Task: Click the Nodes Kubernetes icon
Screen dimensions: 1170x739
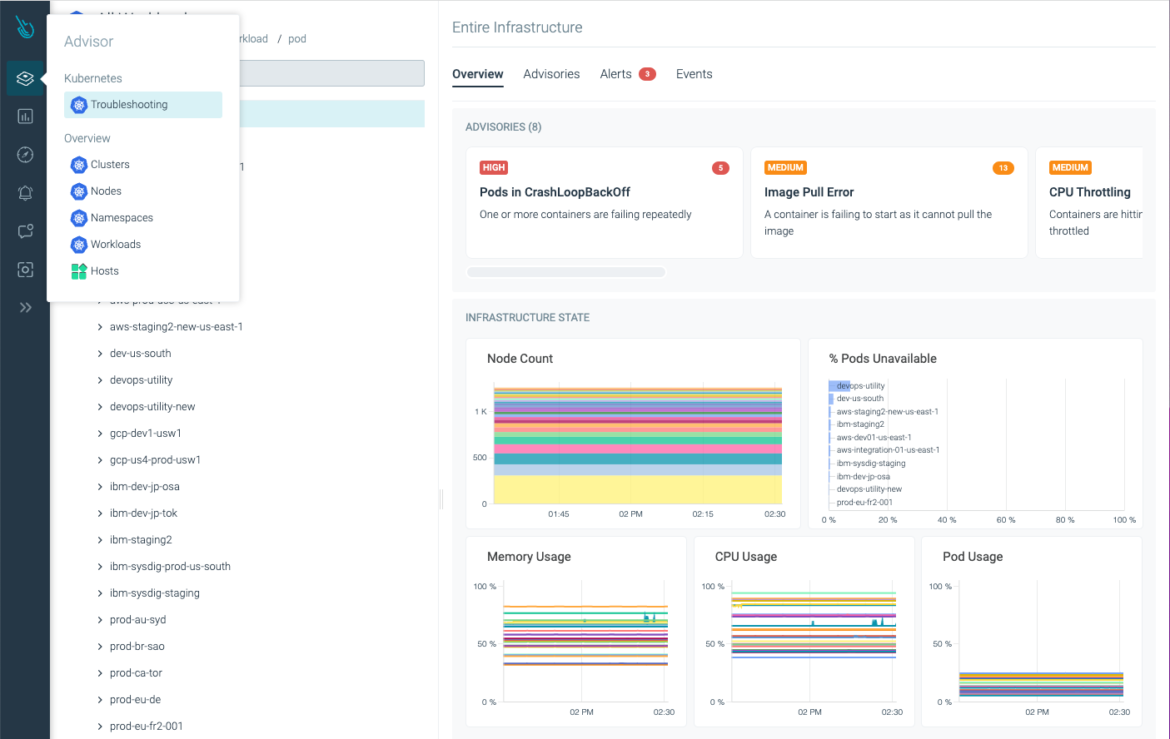Action: tap(79, 192)
